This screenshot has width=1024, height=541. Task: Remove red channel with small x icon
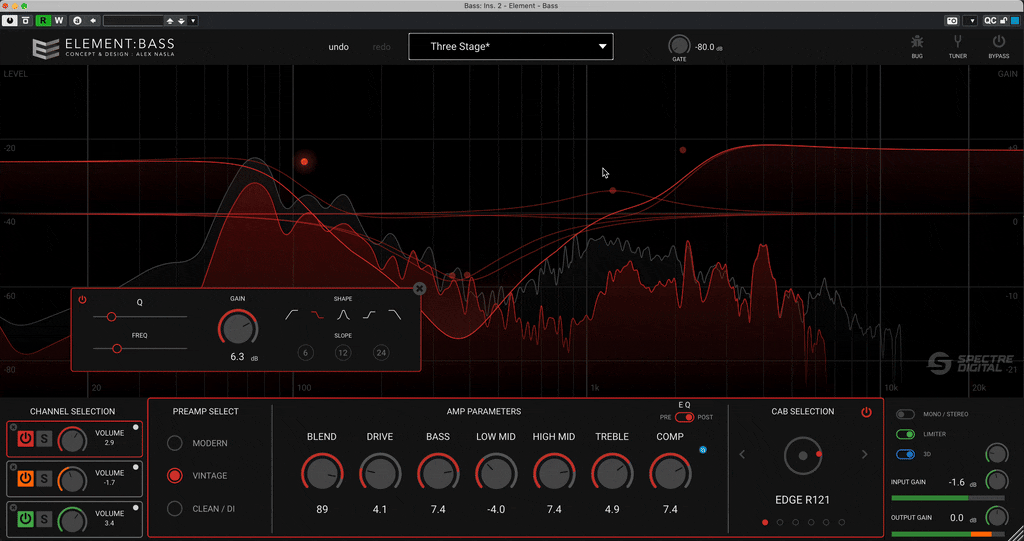point(13,427)
